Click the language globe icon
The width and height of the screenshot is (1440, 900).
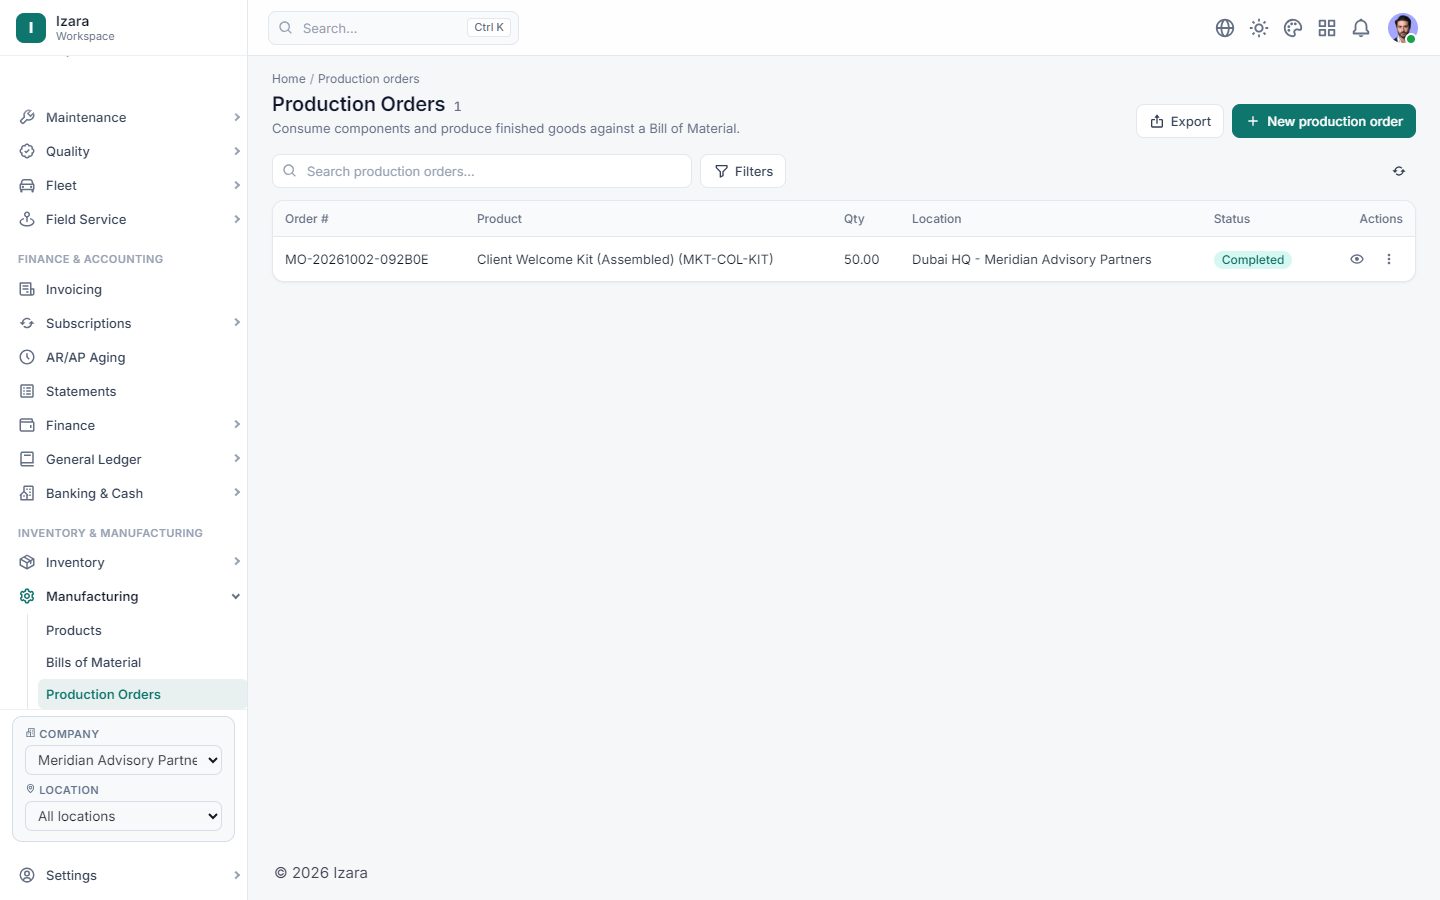coord(1225,28)
